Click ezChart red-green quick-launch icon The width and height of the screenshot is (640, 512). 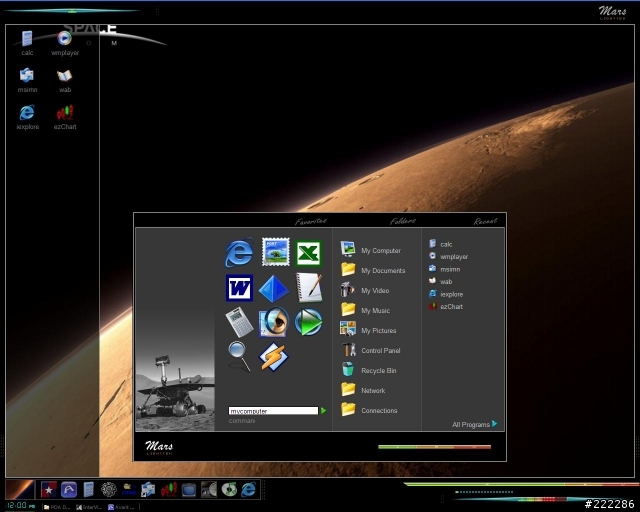(x=168, y=490)
